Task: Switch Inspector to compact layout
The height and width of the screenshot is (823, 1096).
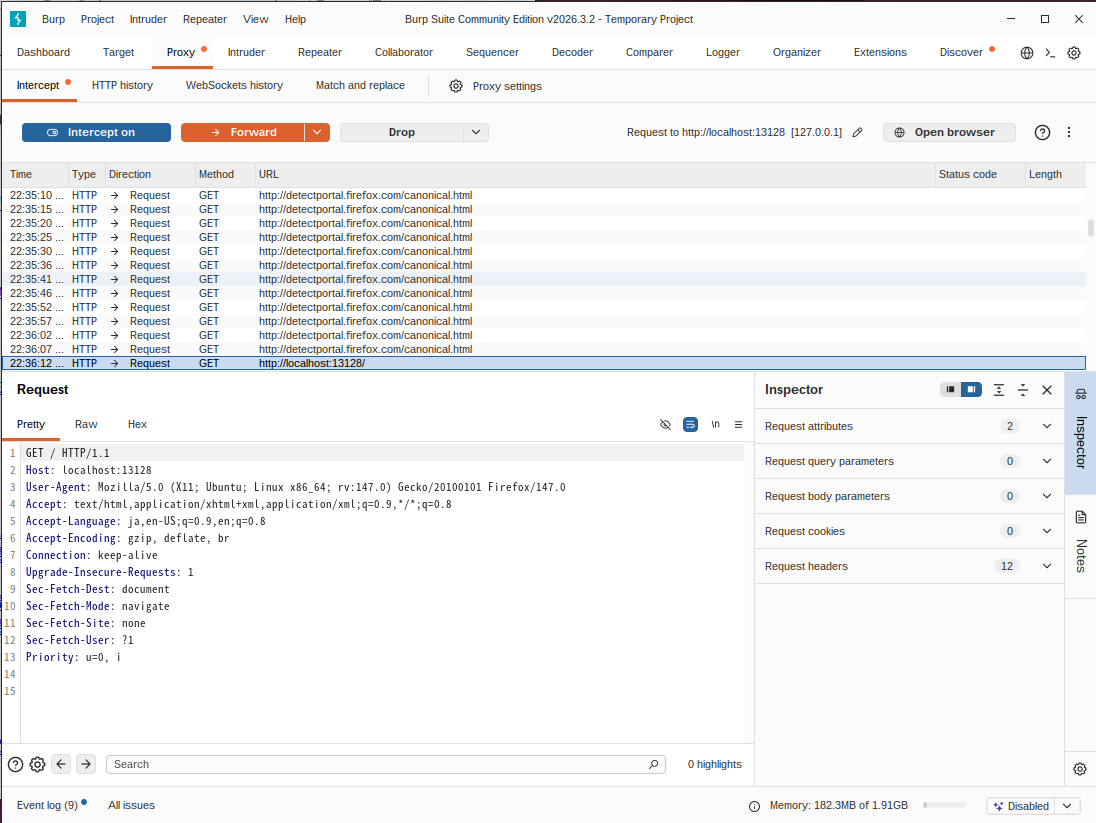Action: click(x=950, y=389)
